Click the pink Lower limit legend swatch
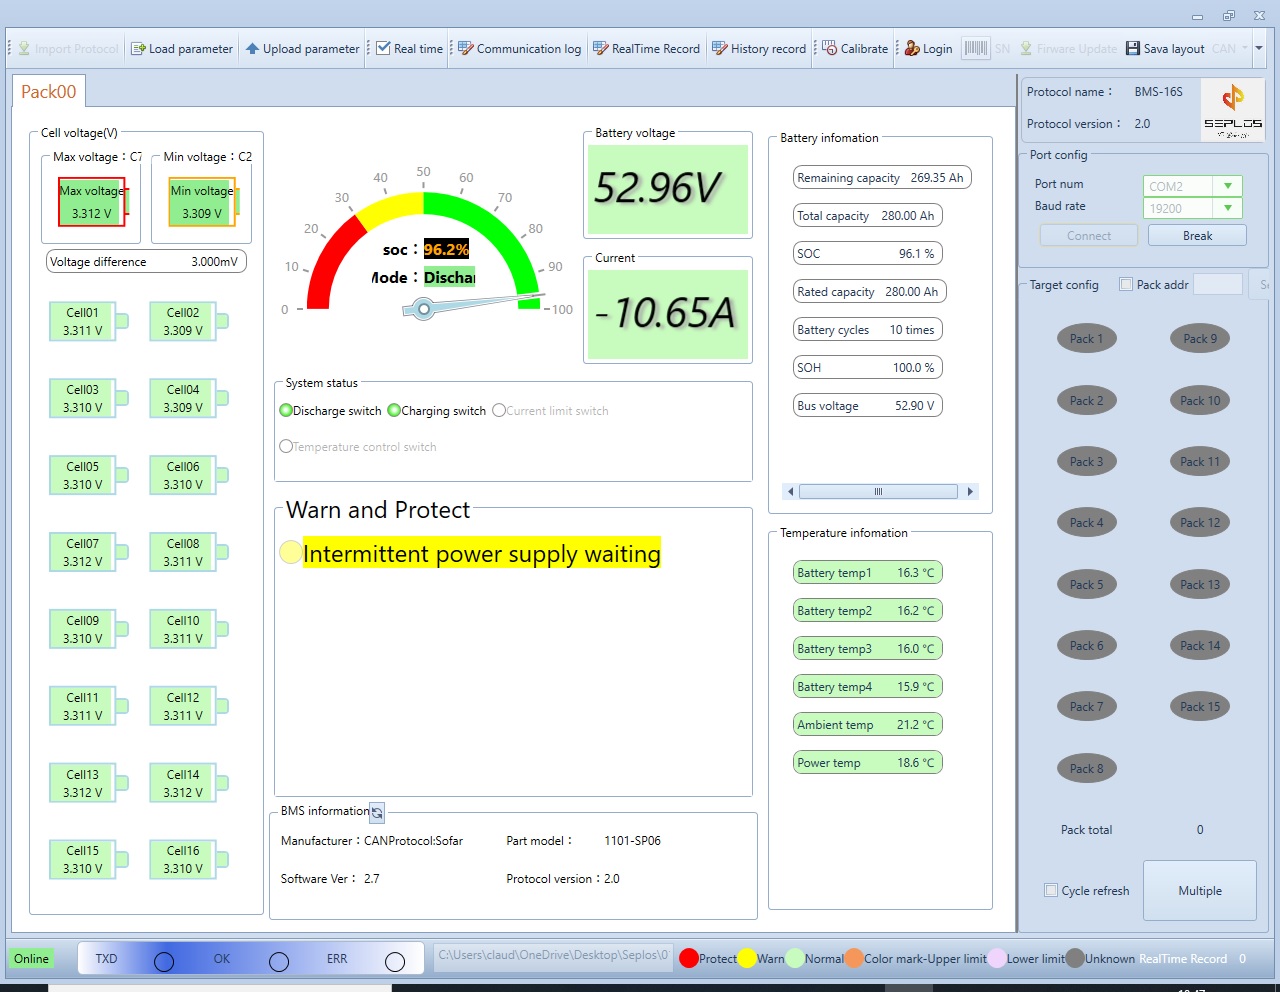Viewport: 1280px width, 992px height. (x=997, y=958)
